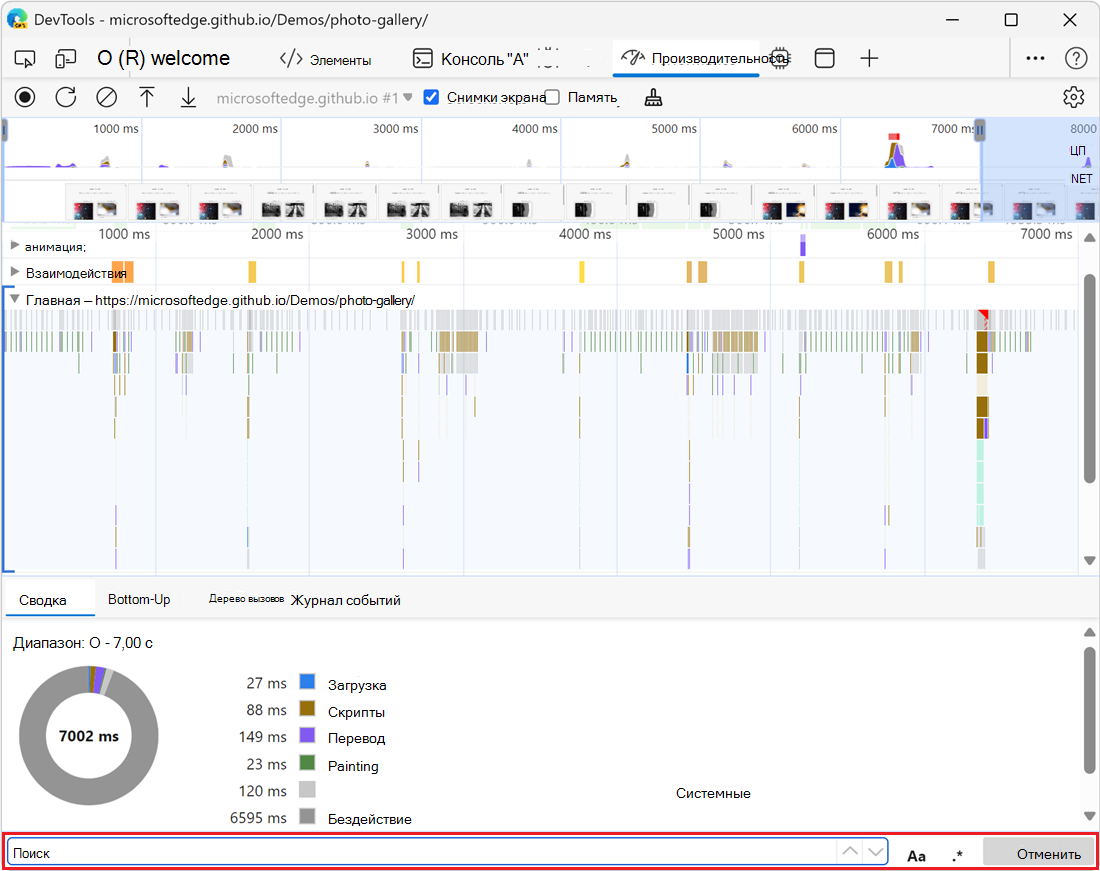The image size is (1100, 871).
Task: Toggle match case Aa button
Action: pyautogui.click(x=916, y=855)
